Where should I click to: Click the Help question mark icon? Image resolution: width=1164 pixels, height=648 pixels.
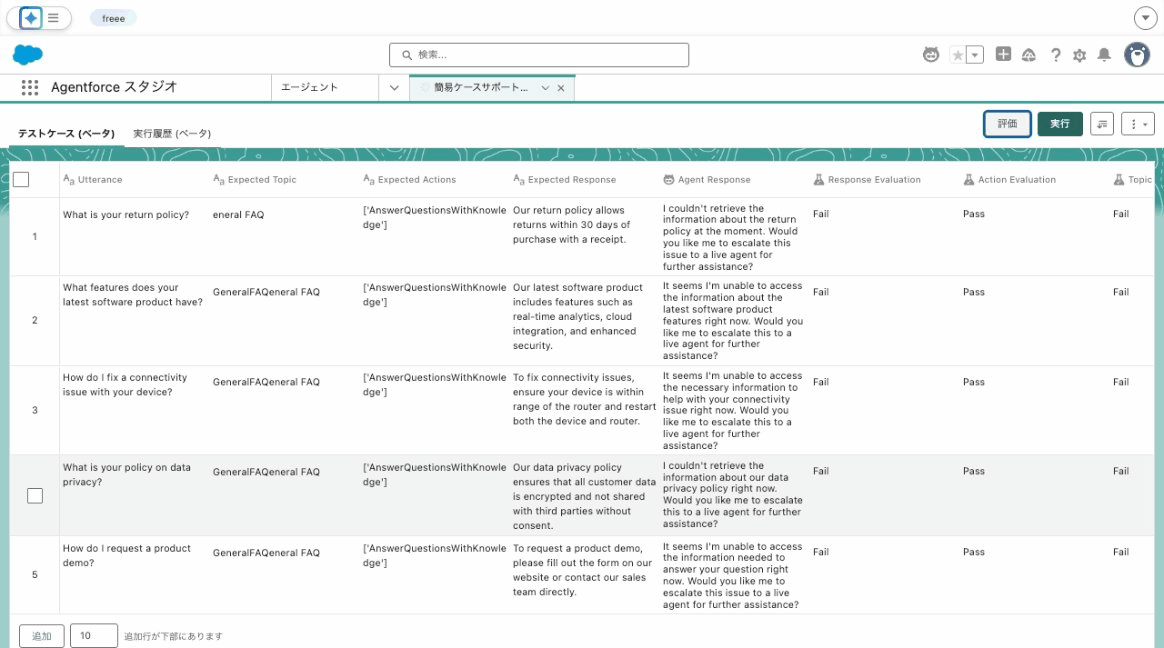(1055, 55)
